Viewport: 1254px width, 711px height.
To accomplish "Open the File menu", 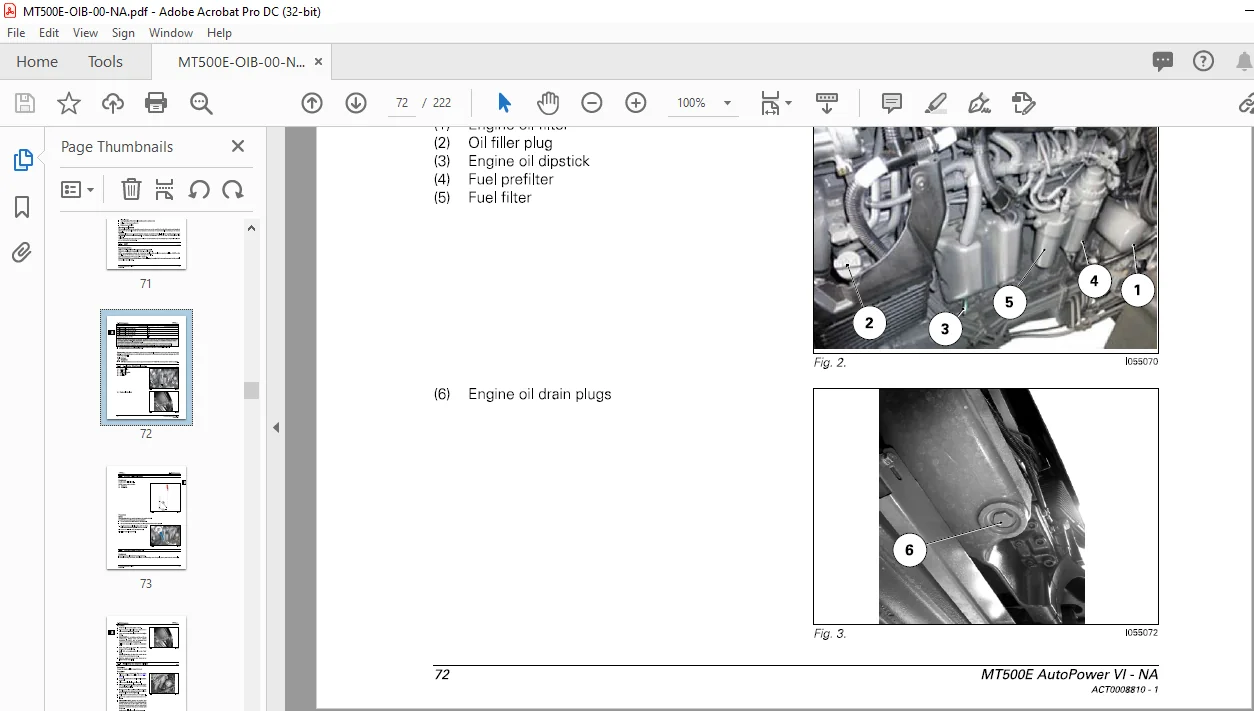I will point(16,33).
